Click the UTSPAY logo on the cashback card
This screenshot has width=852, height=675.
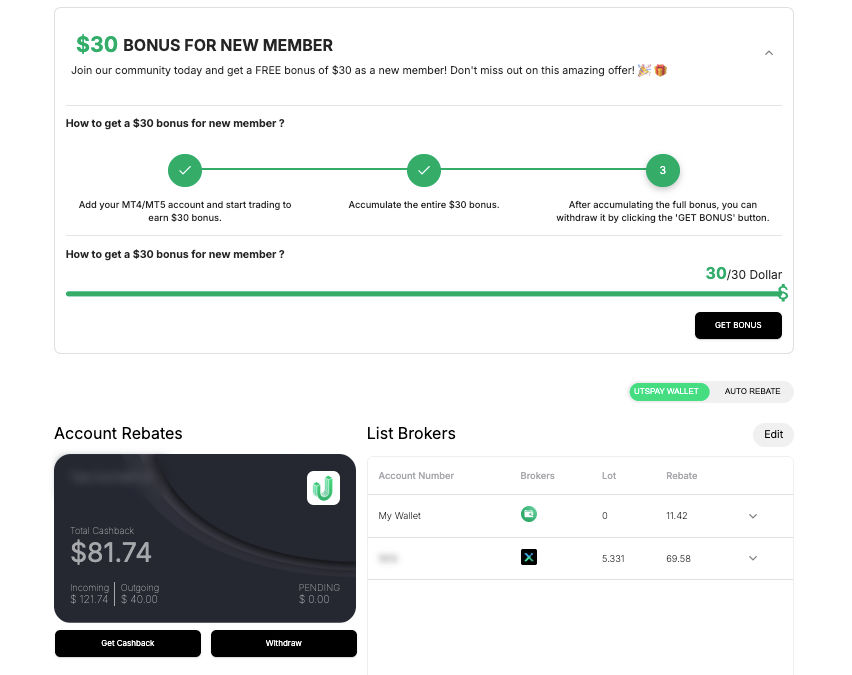click(323, 488)
